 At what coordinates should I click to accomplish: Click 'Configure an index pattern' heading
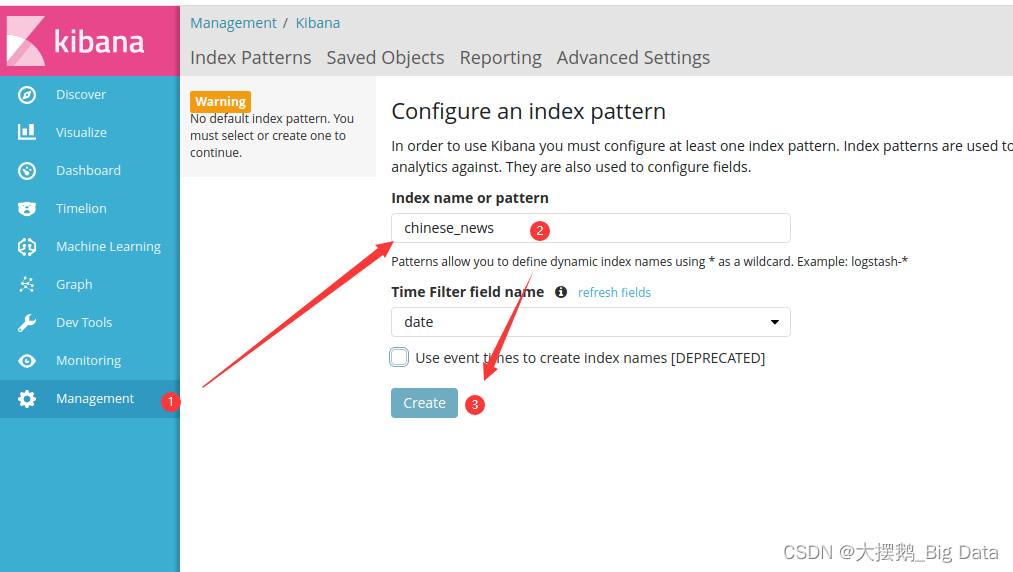tap(528, 111)
